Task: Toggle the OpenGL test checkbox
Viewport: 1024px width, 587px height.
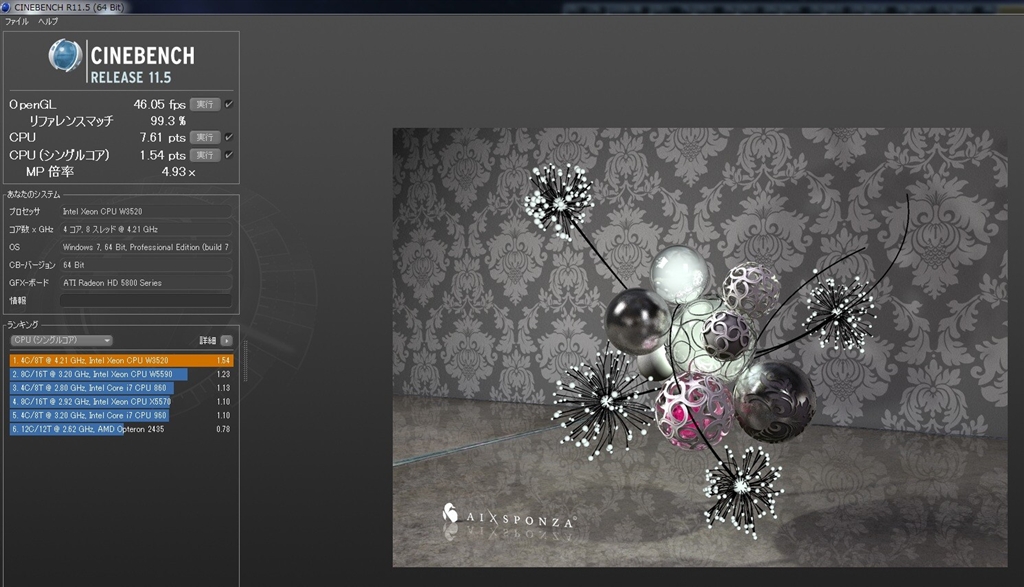Action: pyautogui.click(x=229, y=104)
